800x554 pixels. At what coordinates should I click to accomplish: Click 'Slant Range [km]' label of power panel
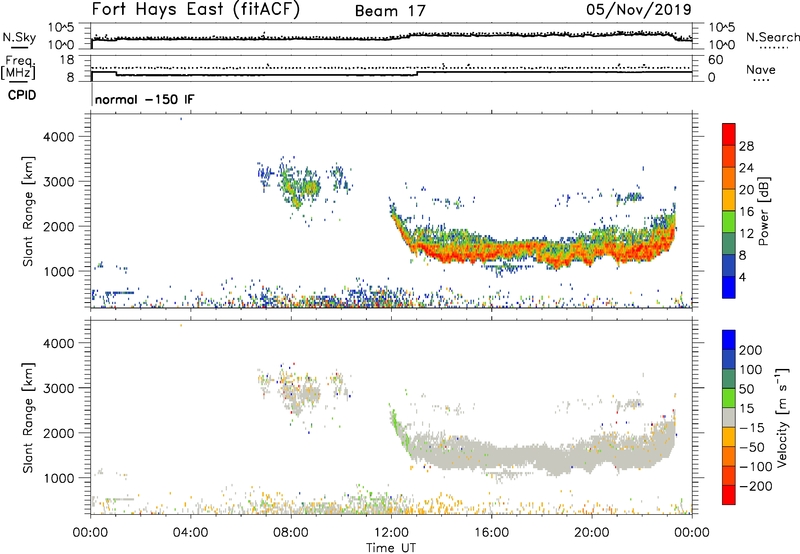coord(29,211)
